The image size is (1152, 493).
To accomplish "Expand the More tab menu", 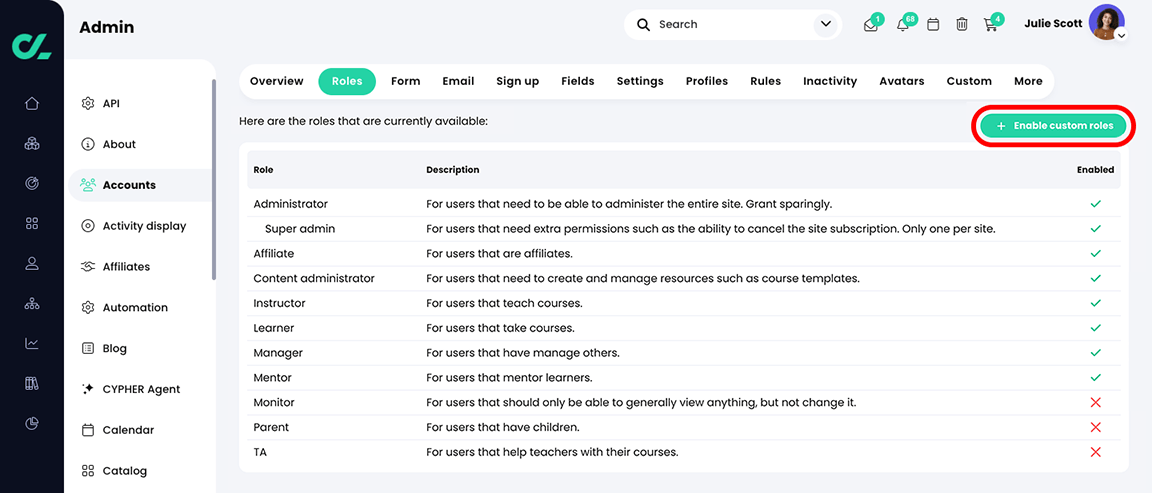I will [x=1028, y=81].
